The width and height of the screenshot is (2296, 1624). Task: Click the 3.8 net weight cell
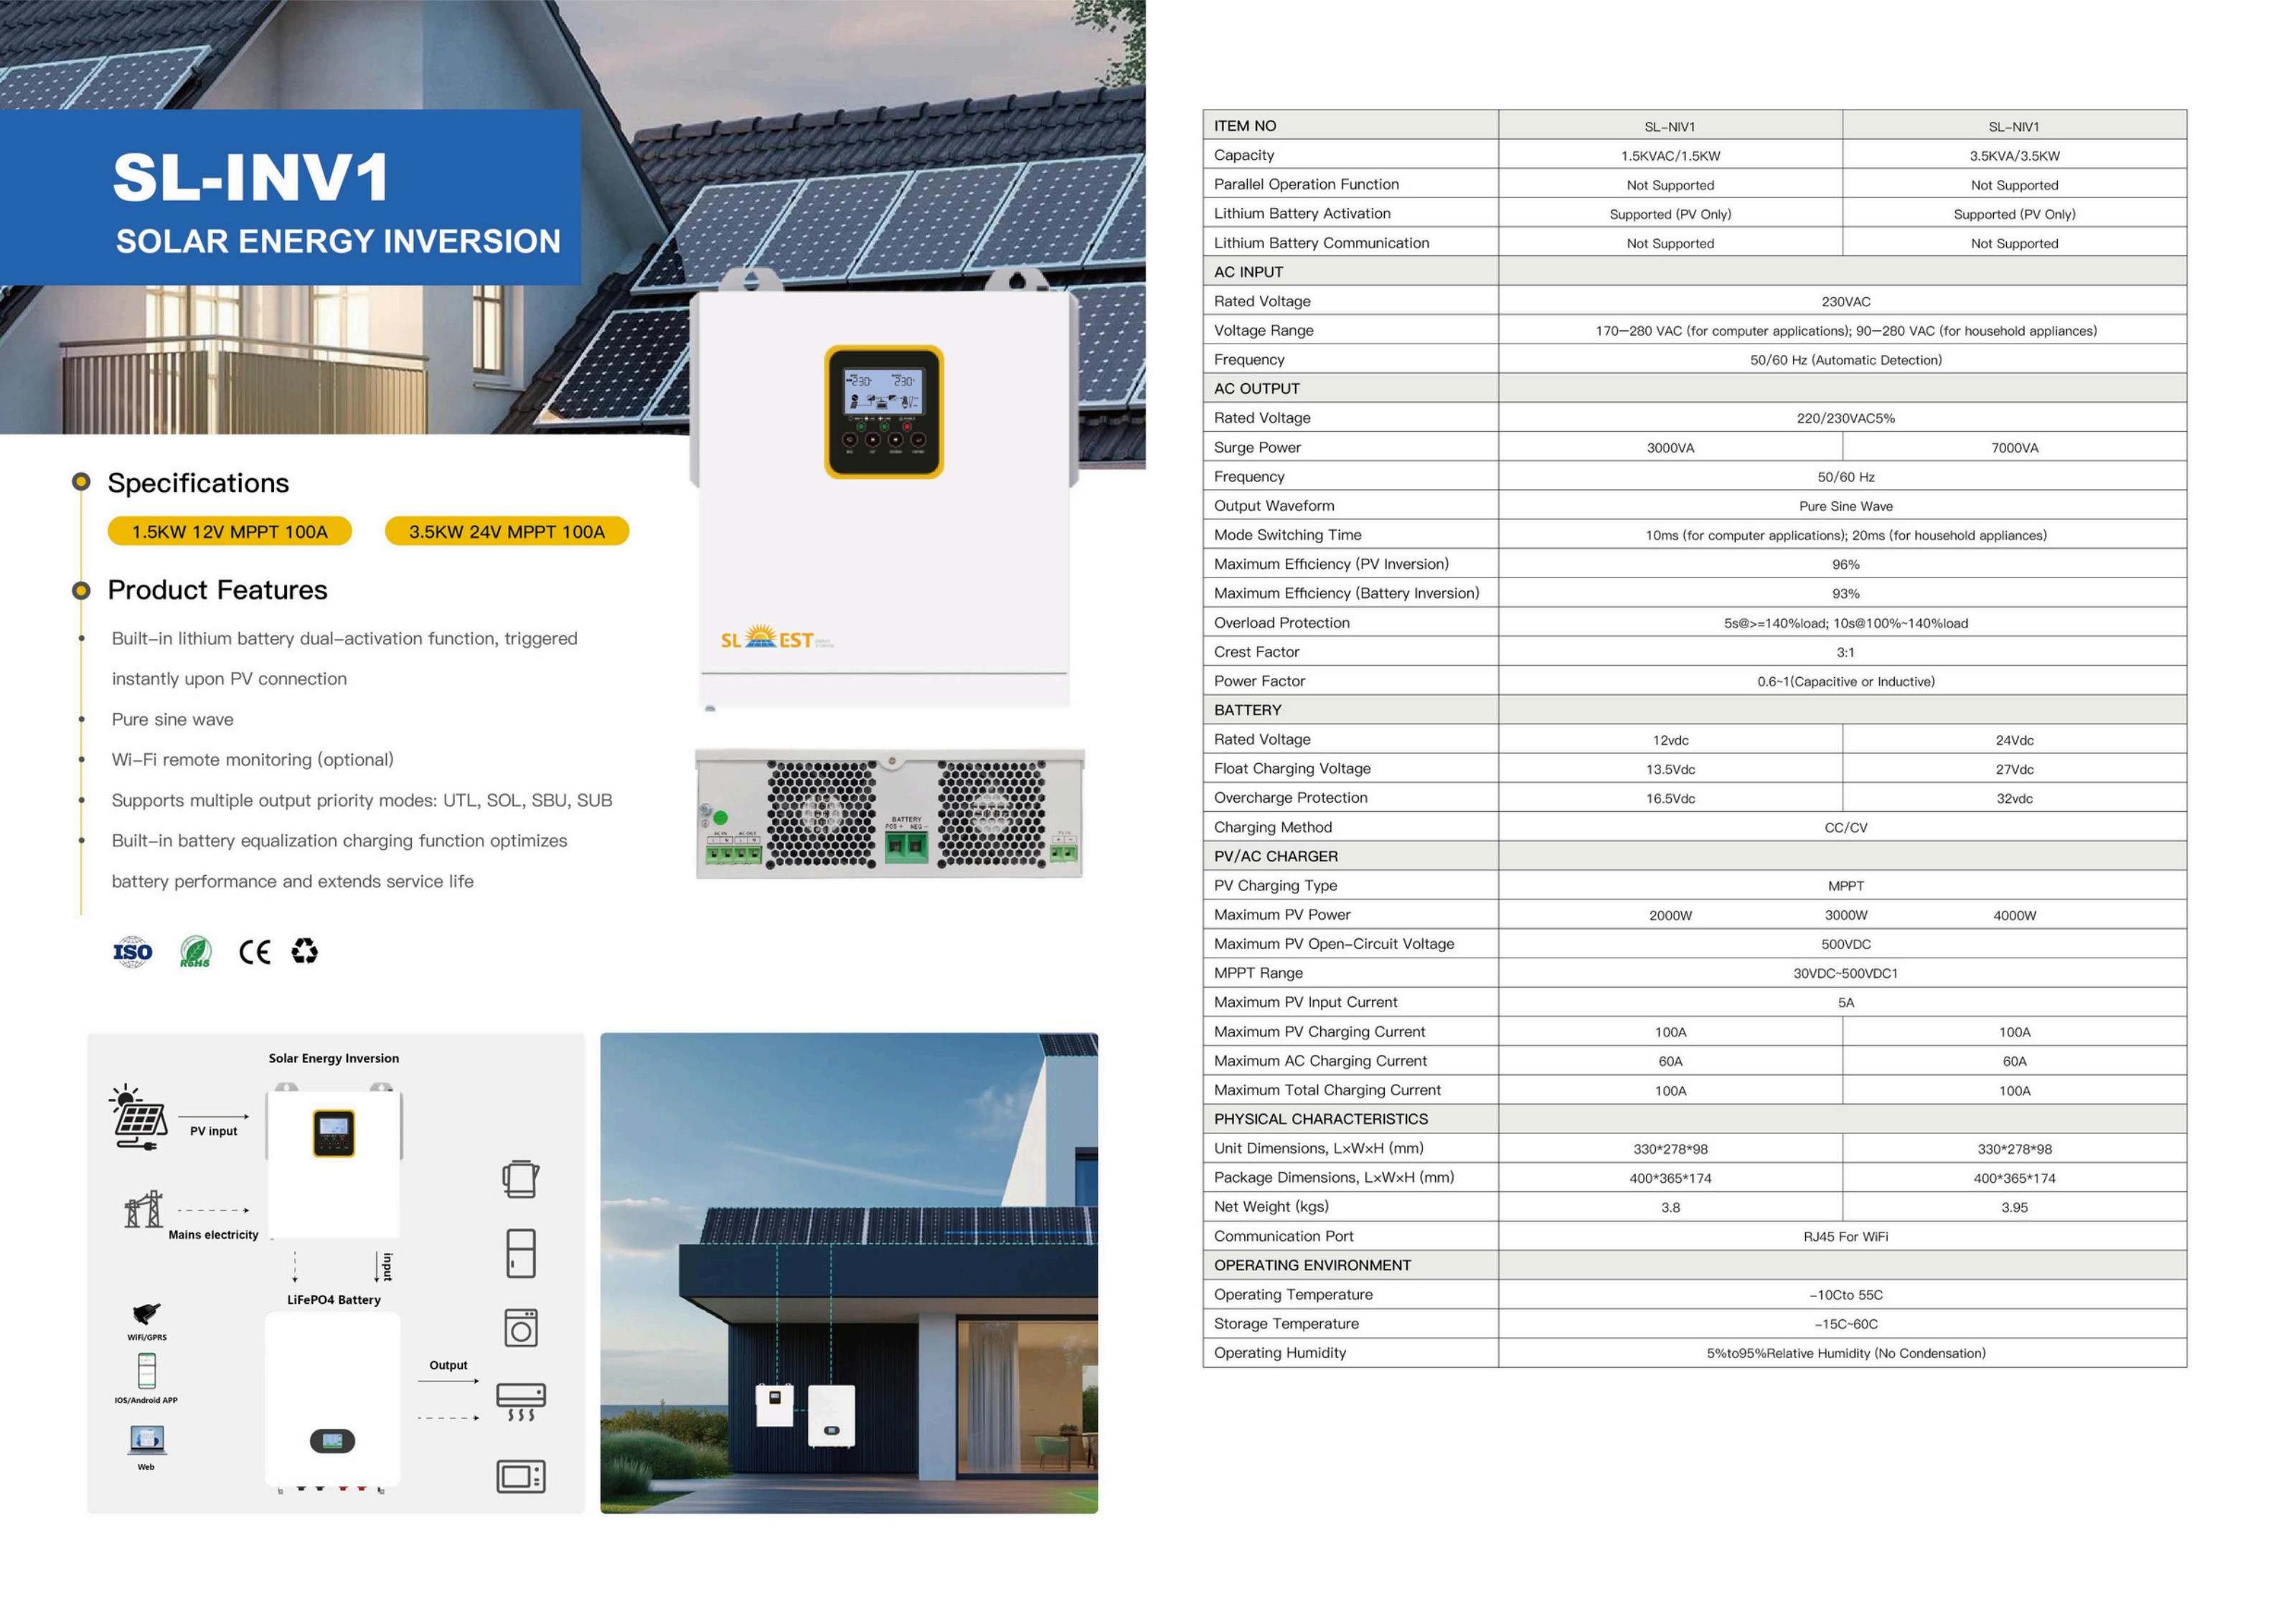pyautogui.click(x=1670, y=1206)
